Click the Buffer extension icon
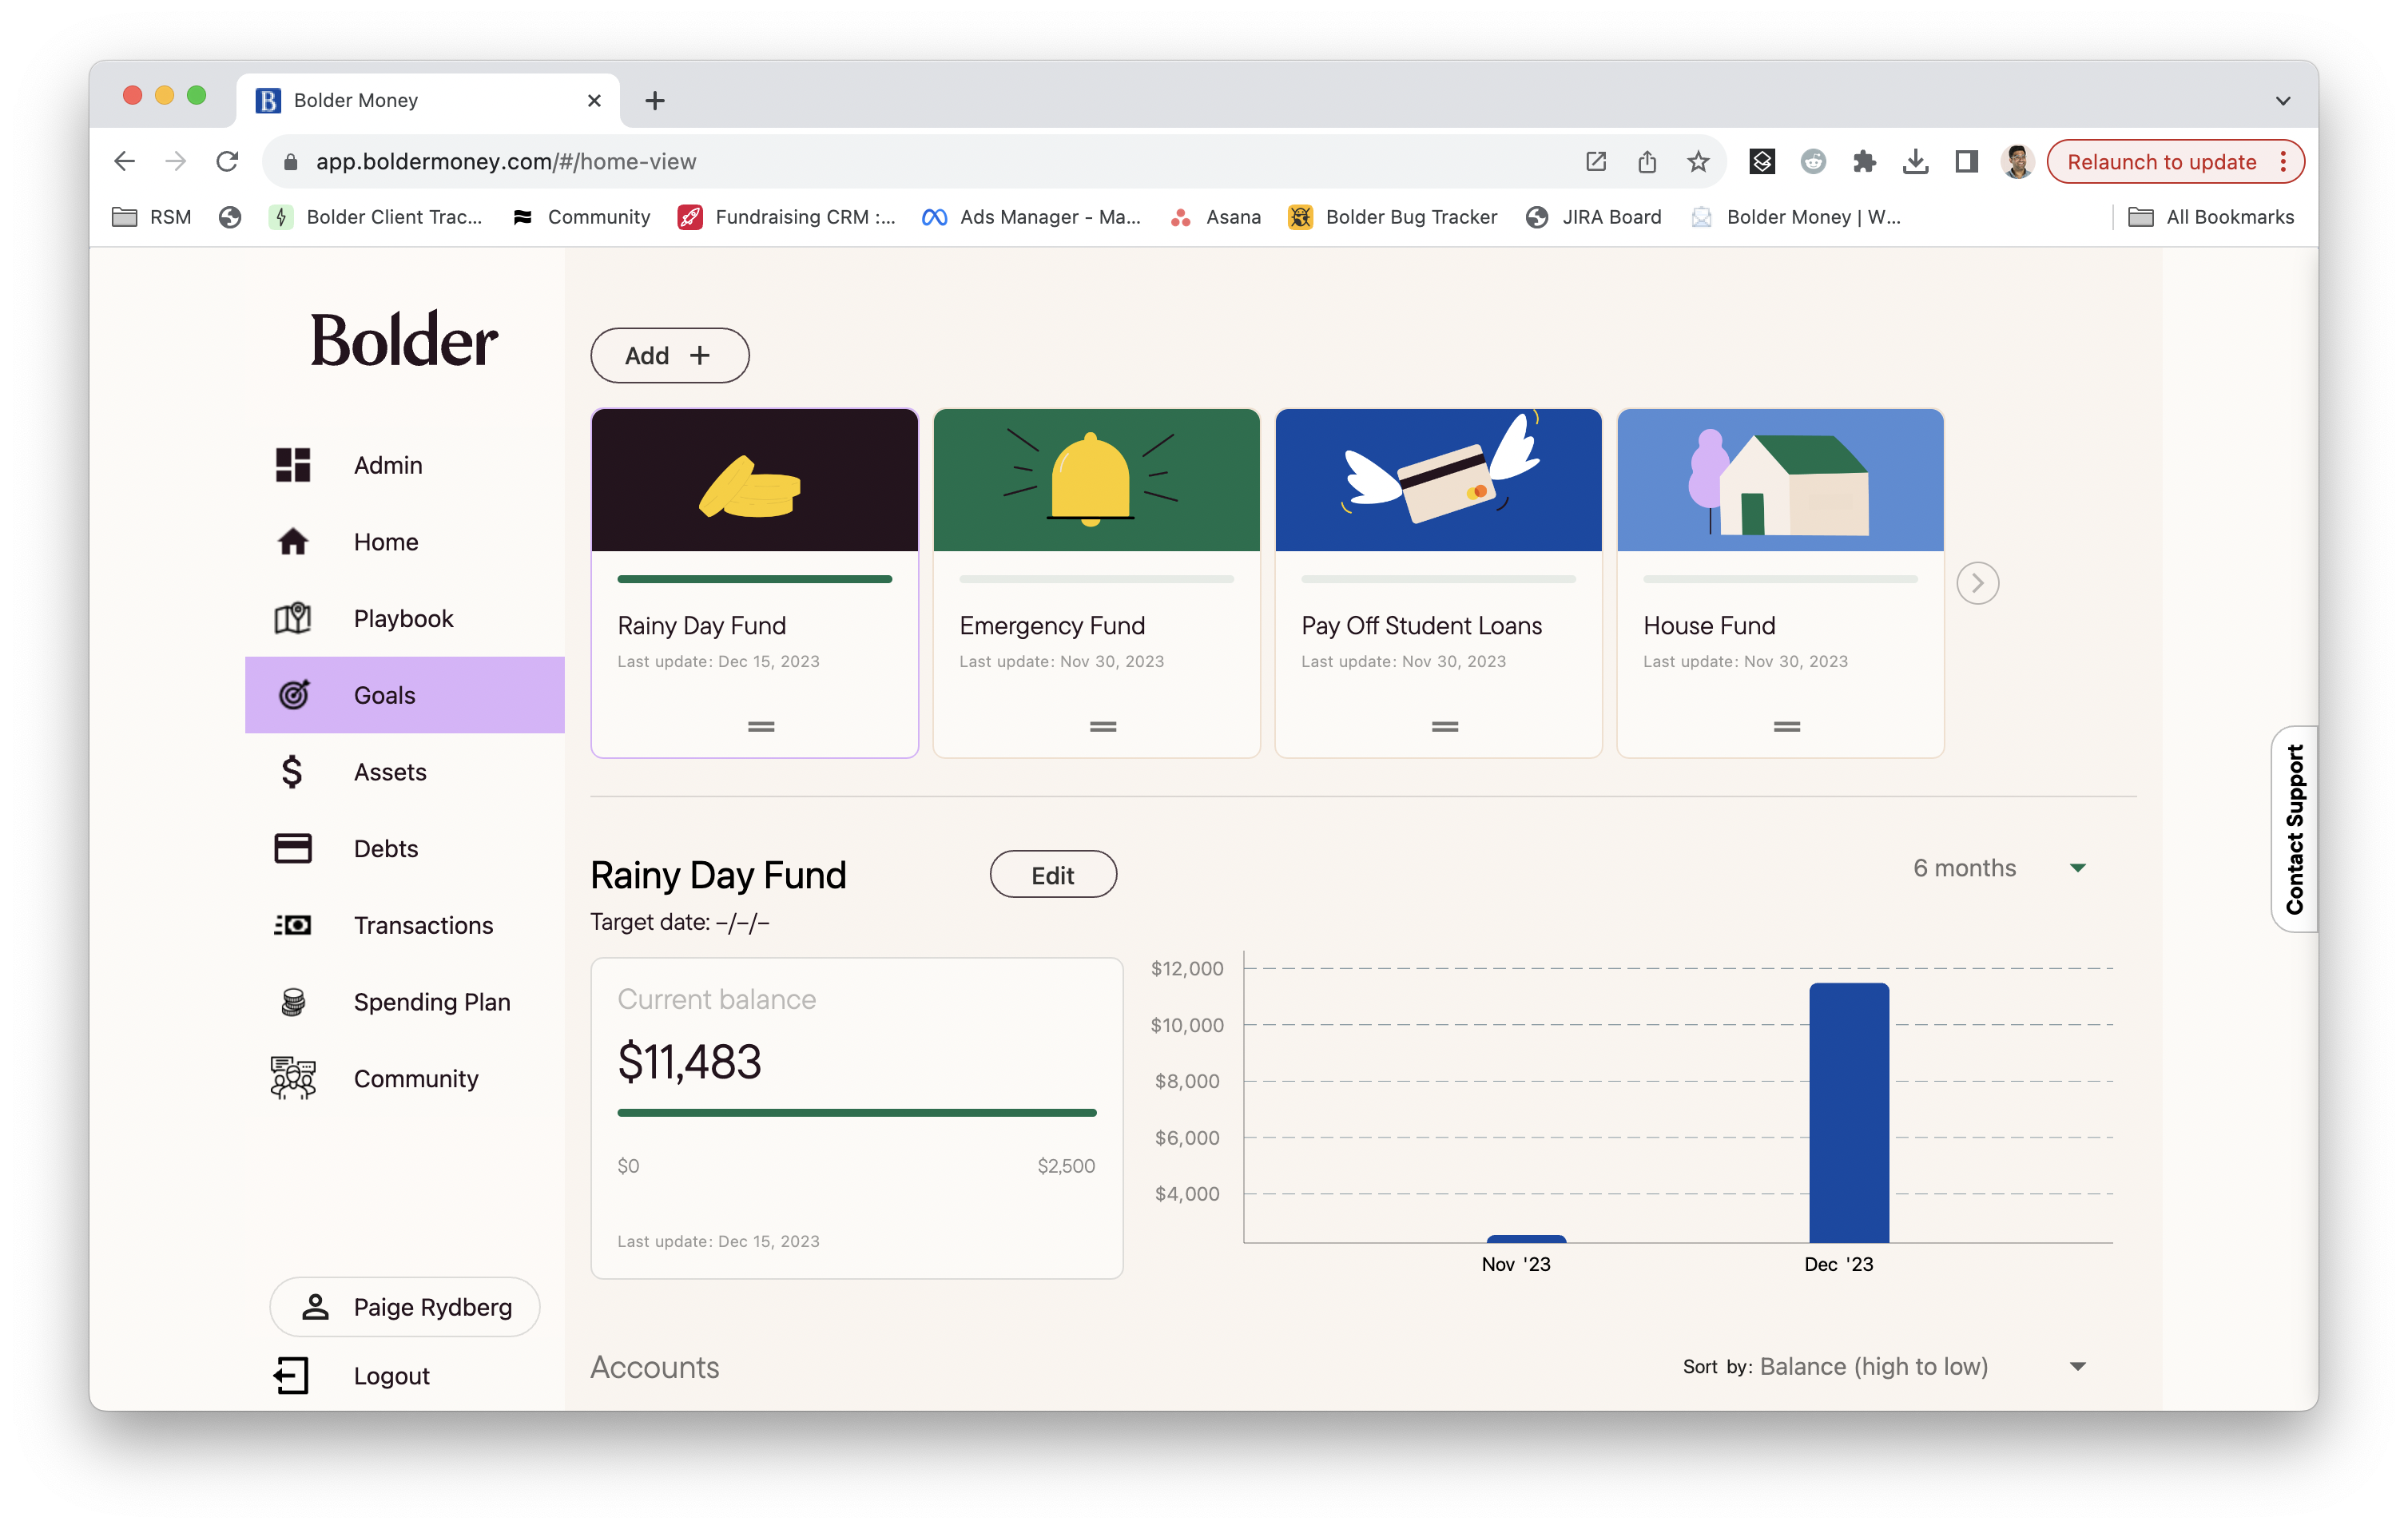 [1762, 161]
